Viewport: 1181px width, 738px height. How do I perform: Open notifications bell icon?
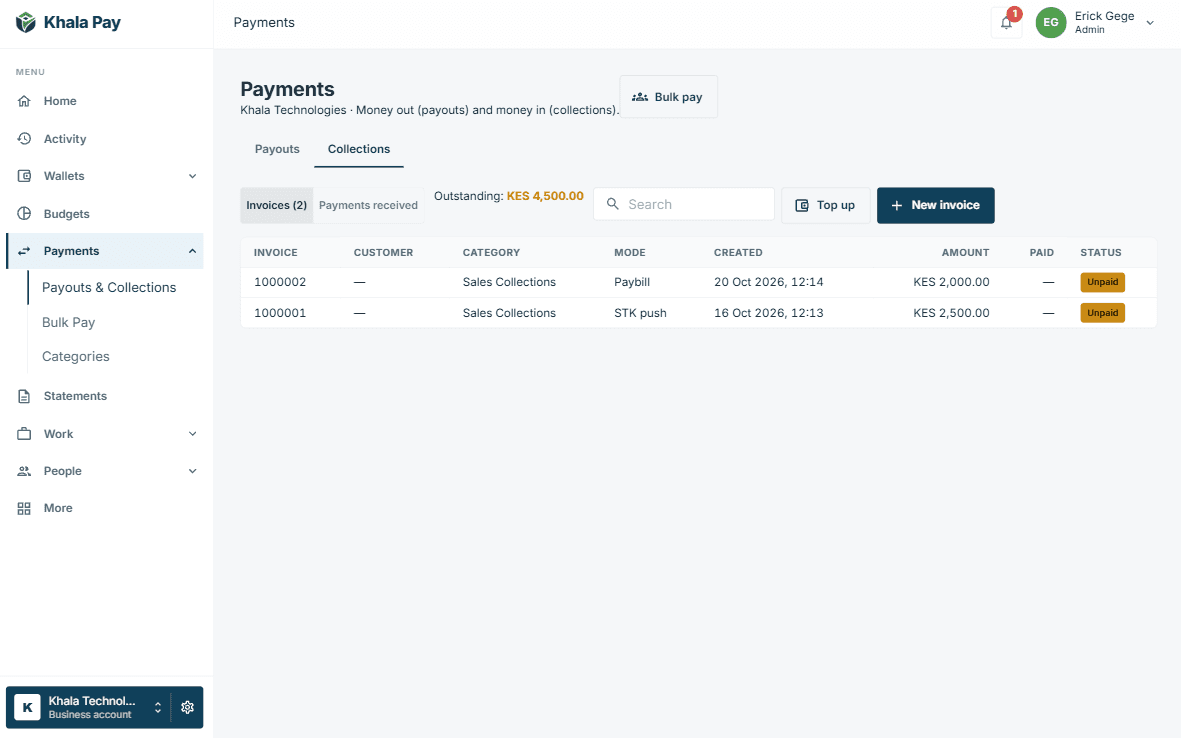1006,23
